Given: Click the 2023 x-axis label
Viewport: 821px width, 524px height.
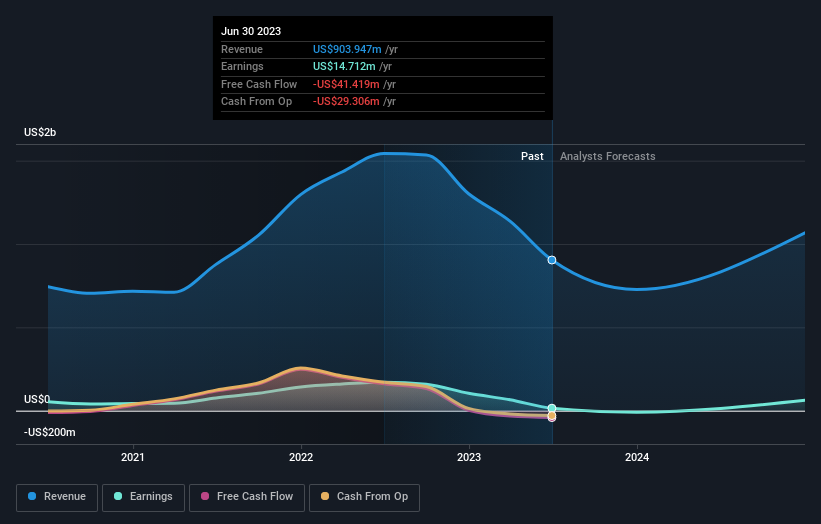Looking at the screenshot, I should (469, 458).
